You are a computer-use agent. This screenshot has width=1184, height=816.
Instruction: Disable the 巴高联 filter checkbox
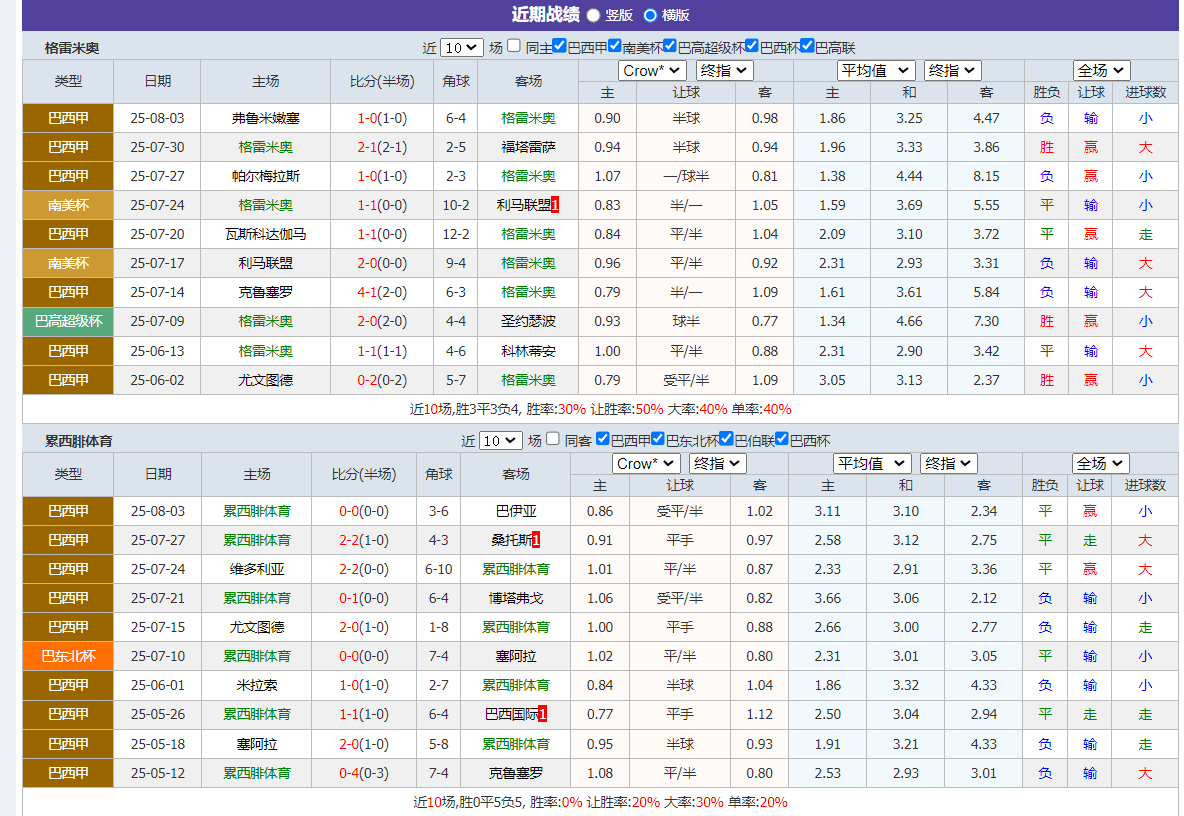point(807,45)
